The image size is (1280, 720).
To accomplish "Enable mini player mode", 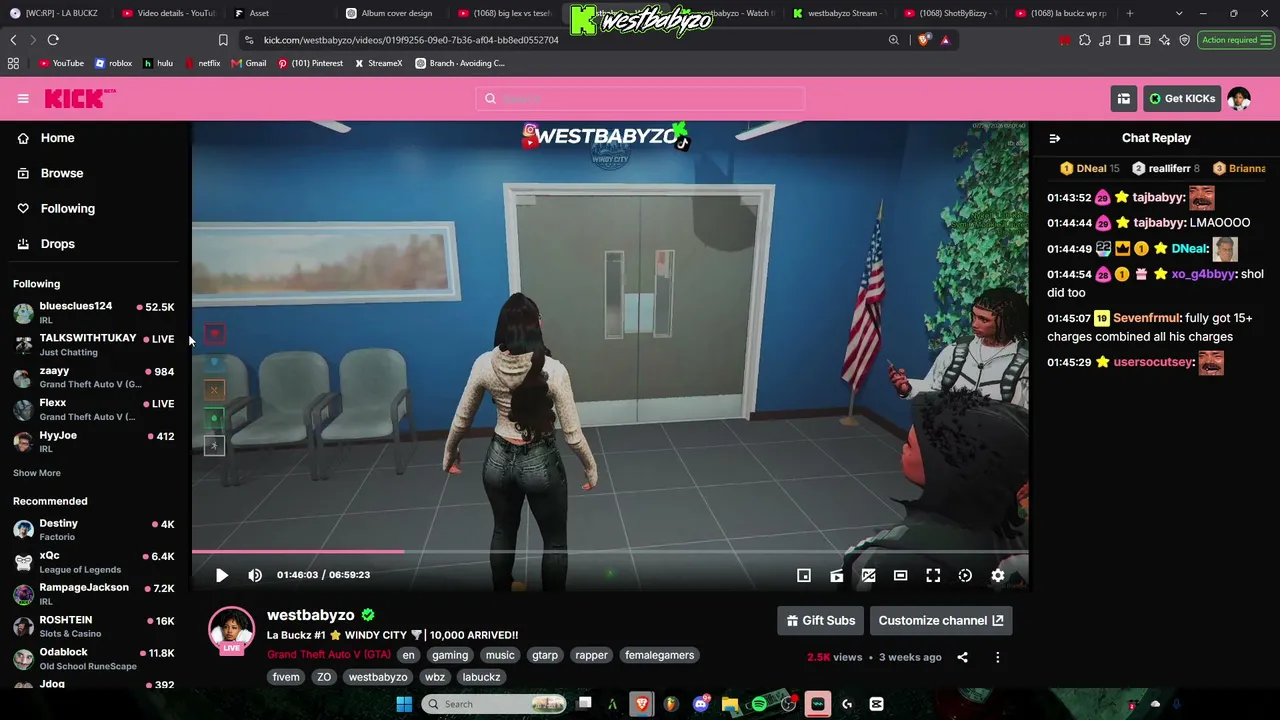I will [x=804, y=575].
